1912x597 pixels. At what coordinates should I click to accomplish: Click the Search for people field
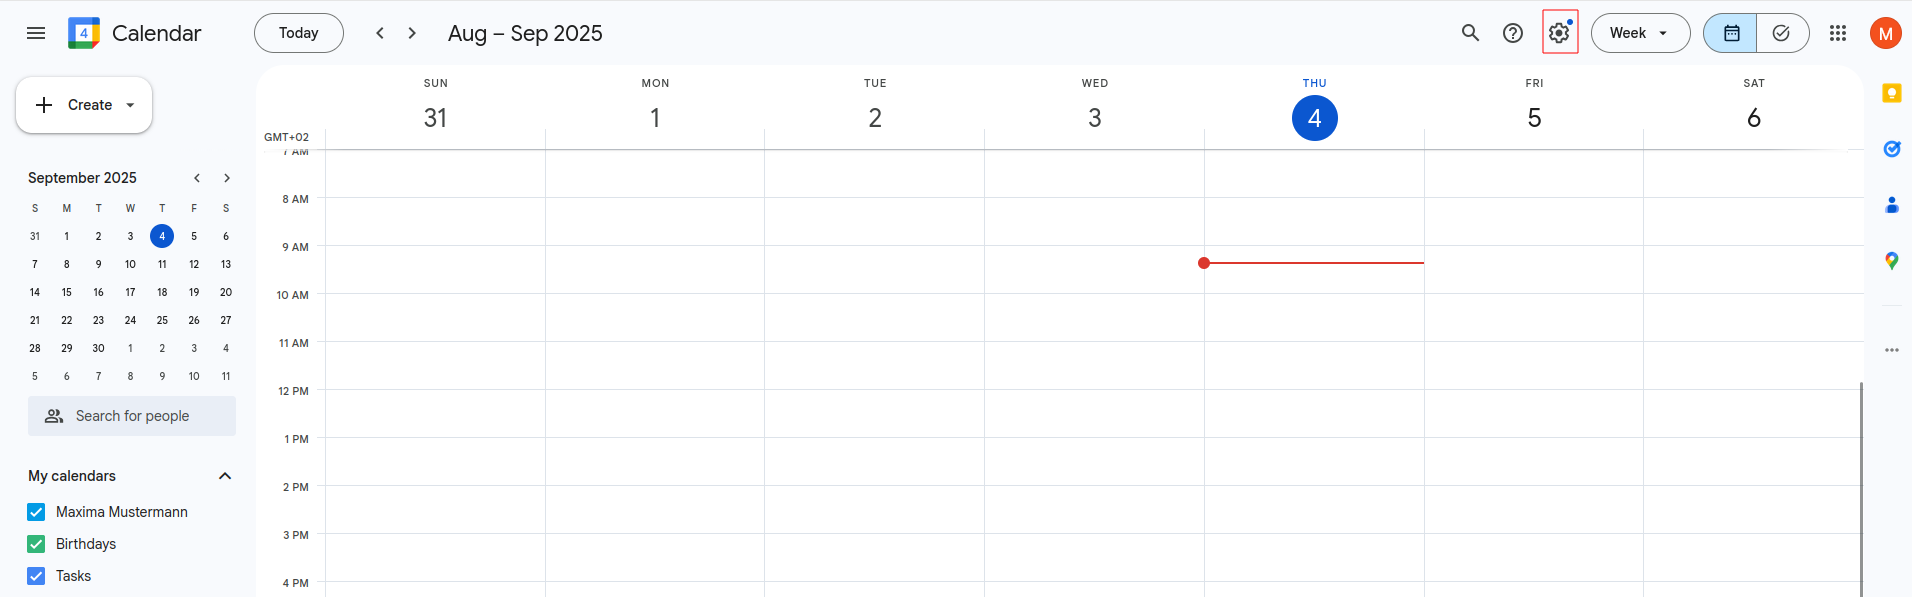coord(131,415)
